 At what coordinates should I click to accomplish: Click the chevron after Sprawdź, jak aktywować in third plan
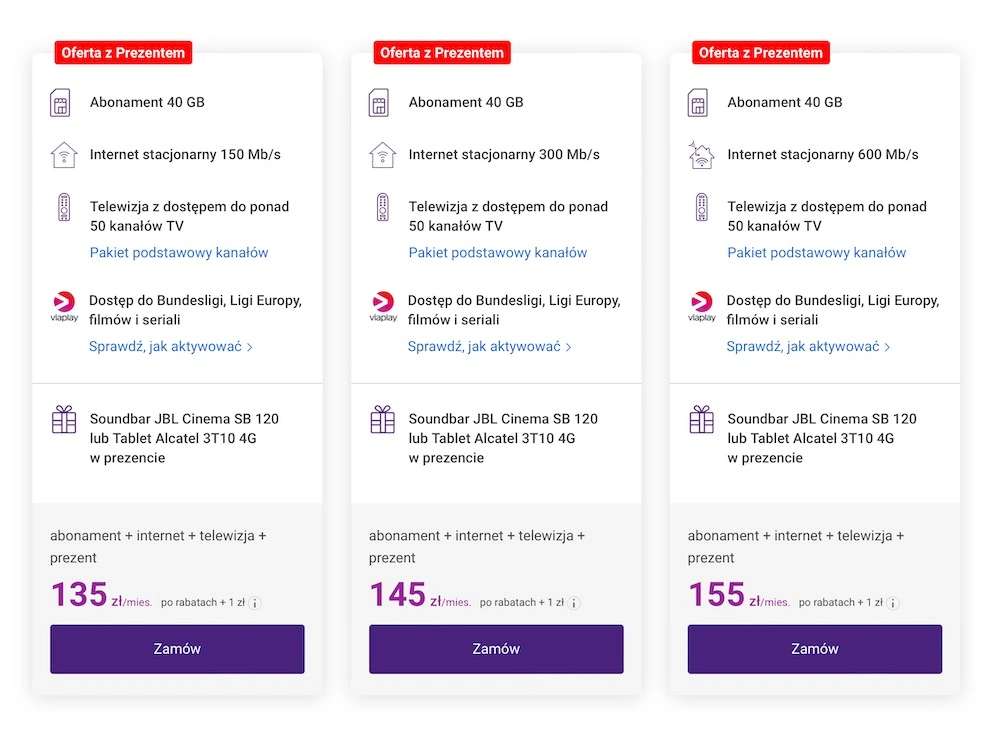tap(887, 347)
